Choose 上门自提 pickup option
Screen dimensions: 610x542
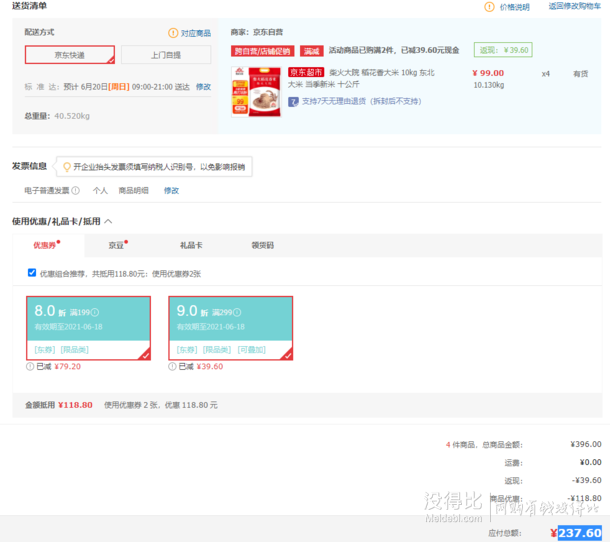(x=166, y=54)
